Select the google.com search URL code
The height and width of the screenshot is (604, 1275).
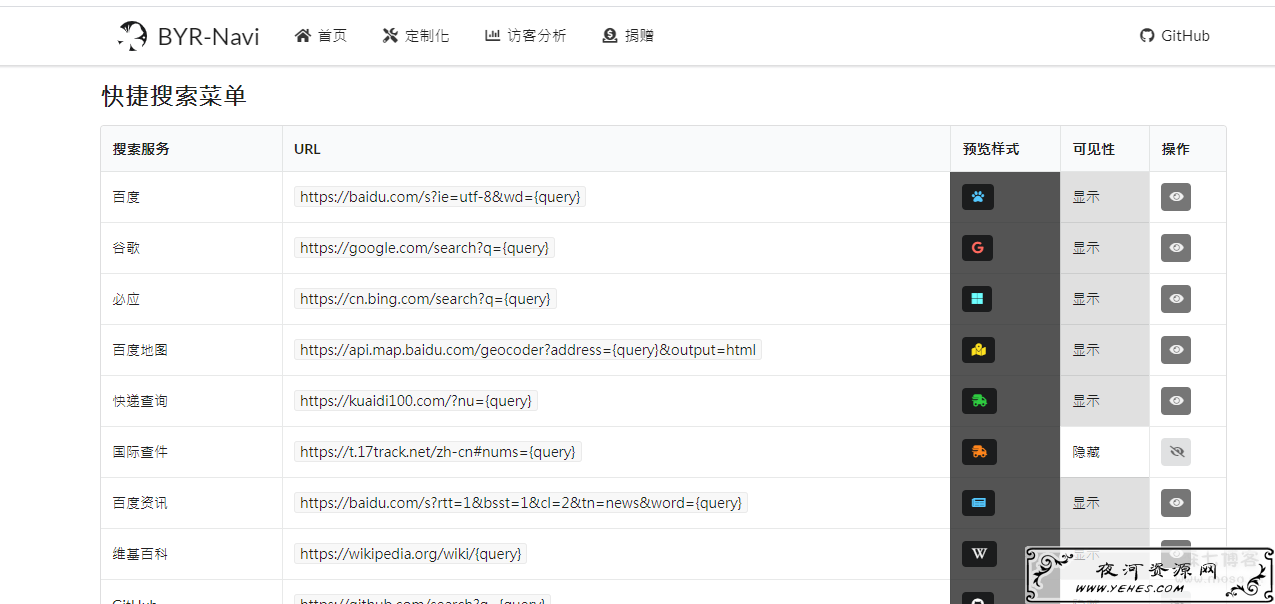424,248
